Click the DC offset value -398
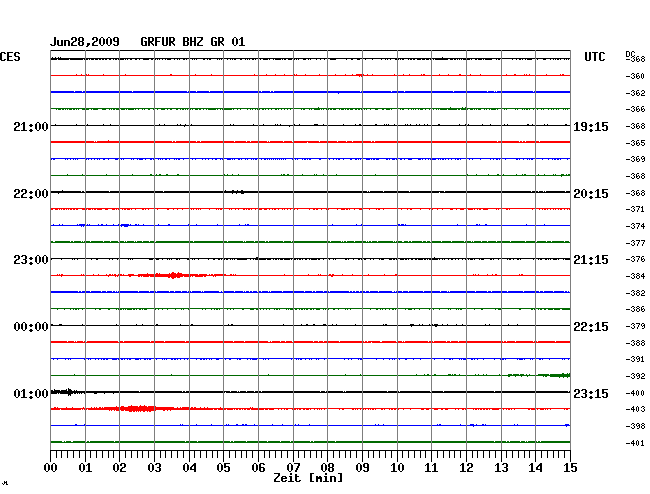 click(635, 426)
